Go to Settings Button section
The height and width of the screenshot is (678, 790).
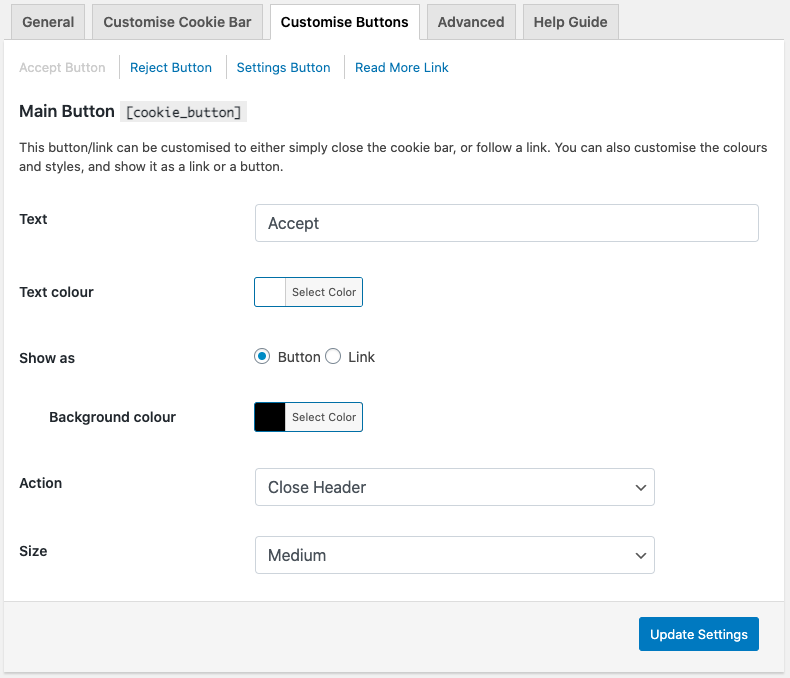click(x=283, y=67)
